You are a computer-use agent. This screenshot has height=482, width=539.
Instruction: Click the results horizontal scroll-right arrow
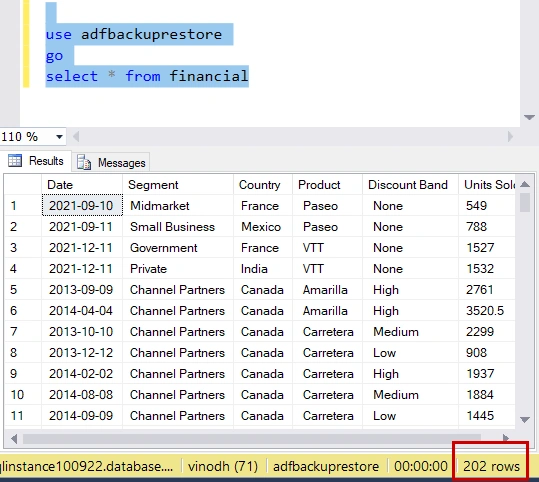click(x=505, y=439)
